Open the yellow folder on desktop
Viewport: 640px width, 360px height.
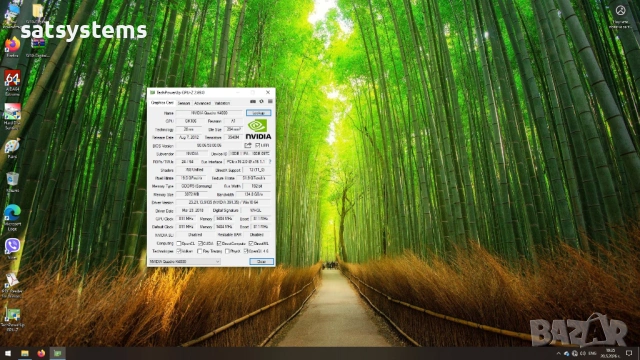click(38, 12)
